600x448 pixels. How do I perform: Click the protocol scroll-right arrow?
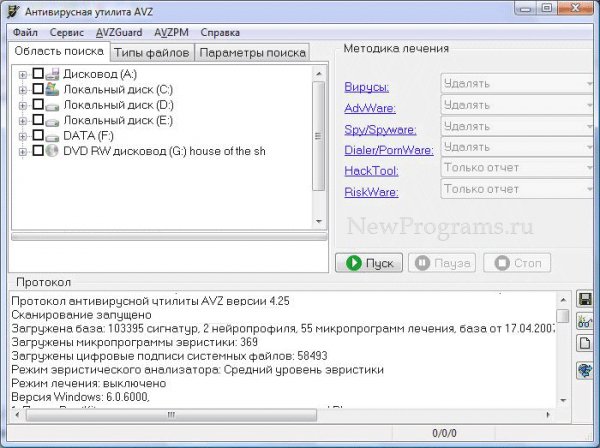point(548,415)
